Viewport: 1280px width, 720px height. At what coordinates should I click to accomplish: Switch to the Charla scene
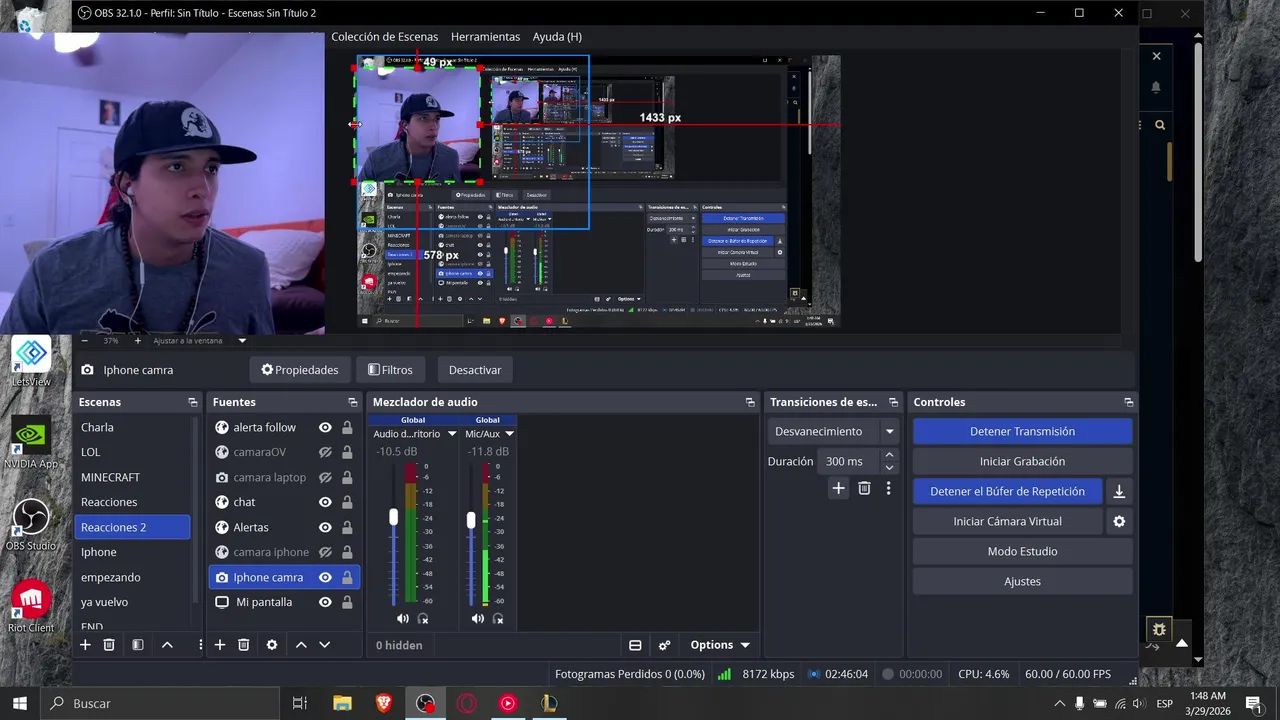(132, 427)
